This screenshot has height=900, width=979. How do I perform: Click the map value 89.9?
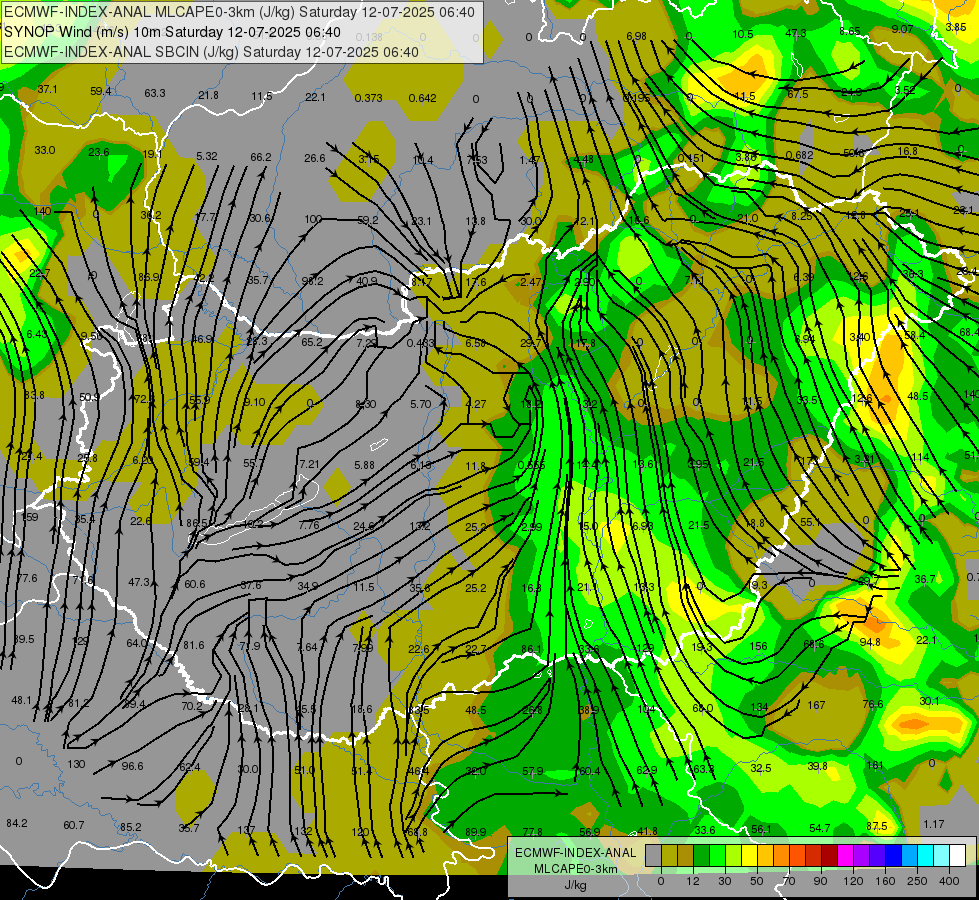[476, 832]
